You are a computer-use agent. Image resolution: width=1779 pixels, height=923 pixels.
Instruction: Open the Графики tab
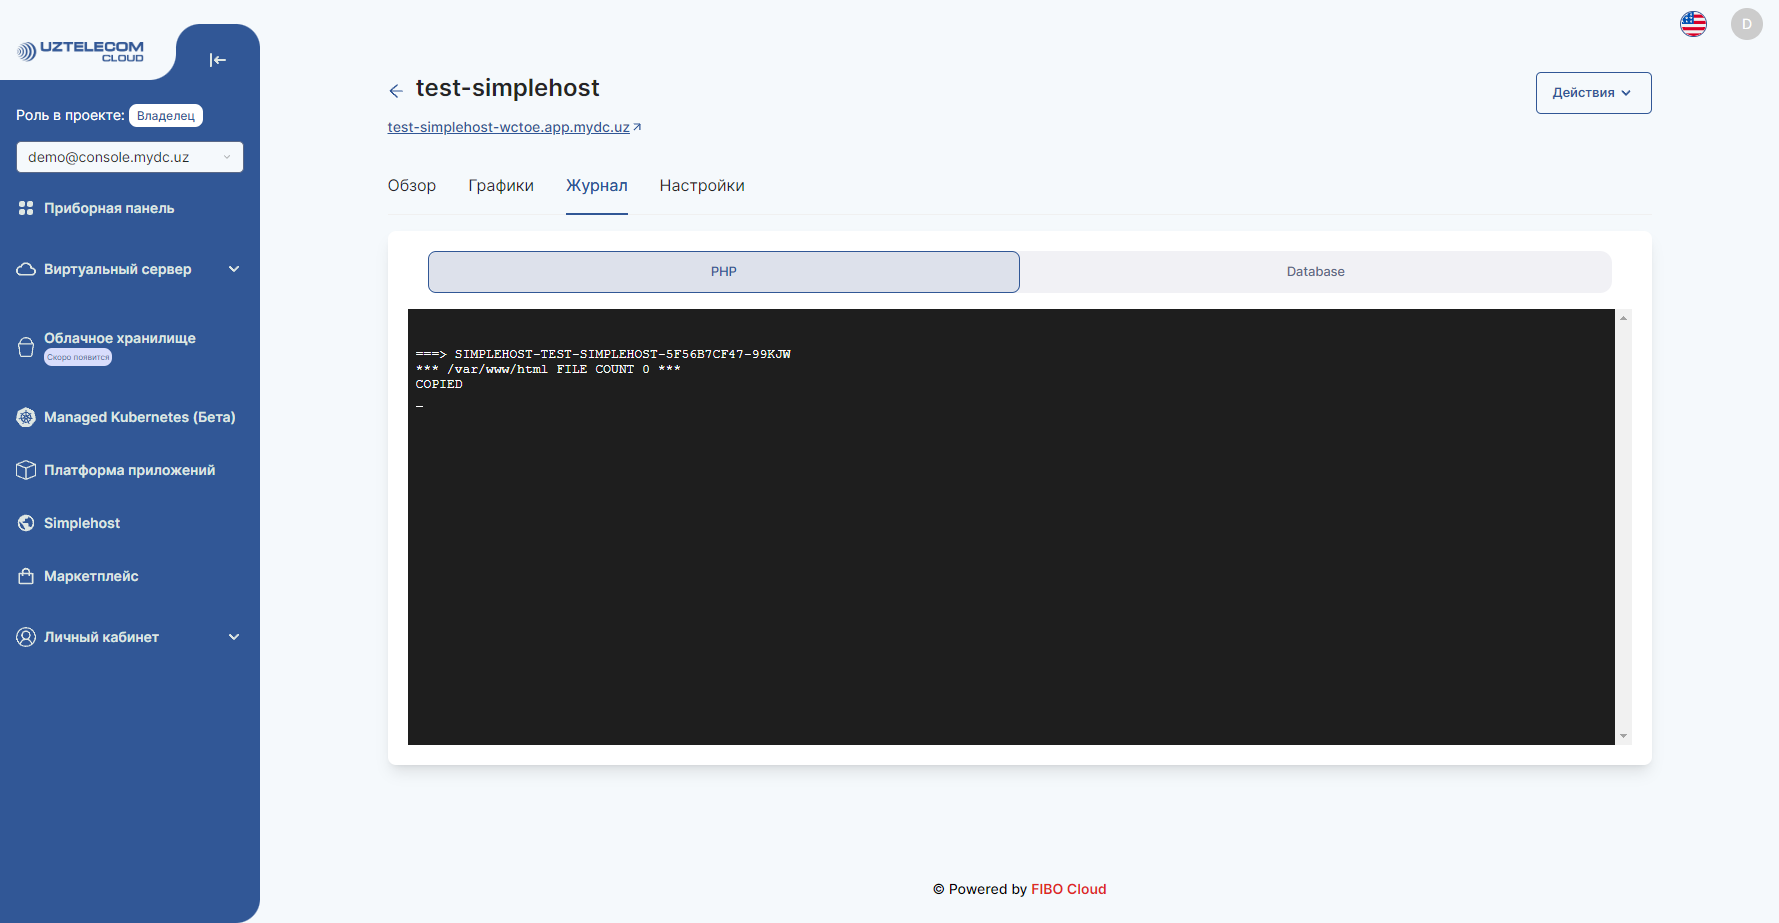tap(500, 185)
